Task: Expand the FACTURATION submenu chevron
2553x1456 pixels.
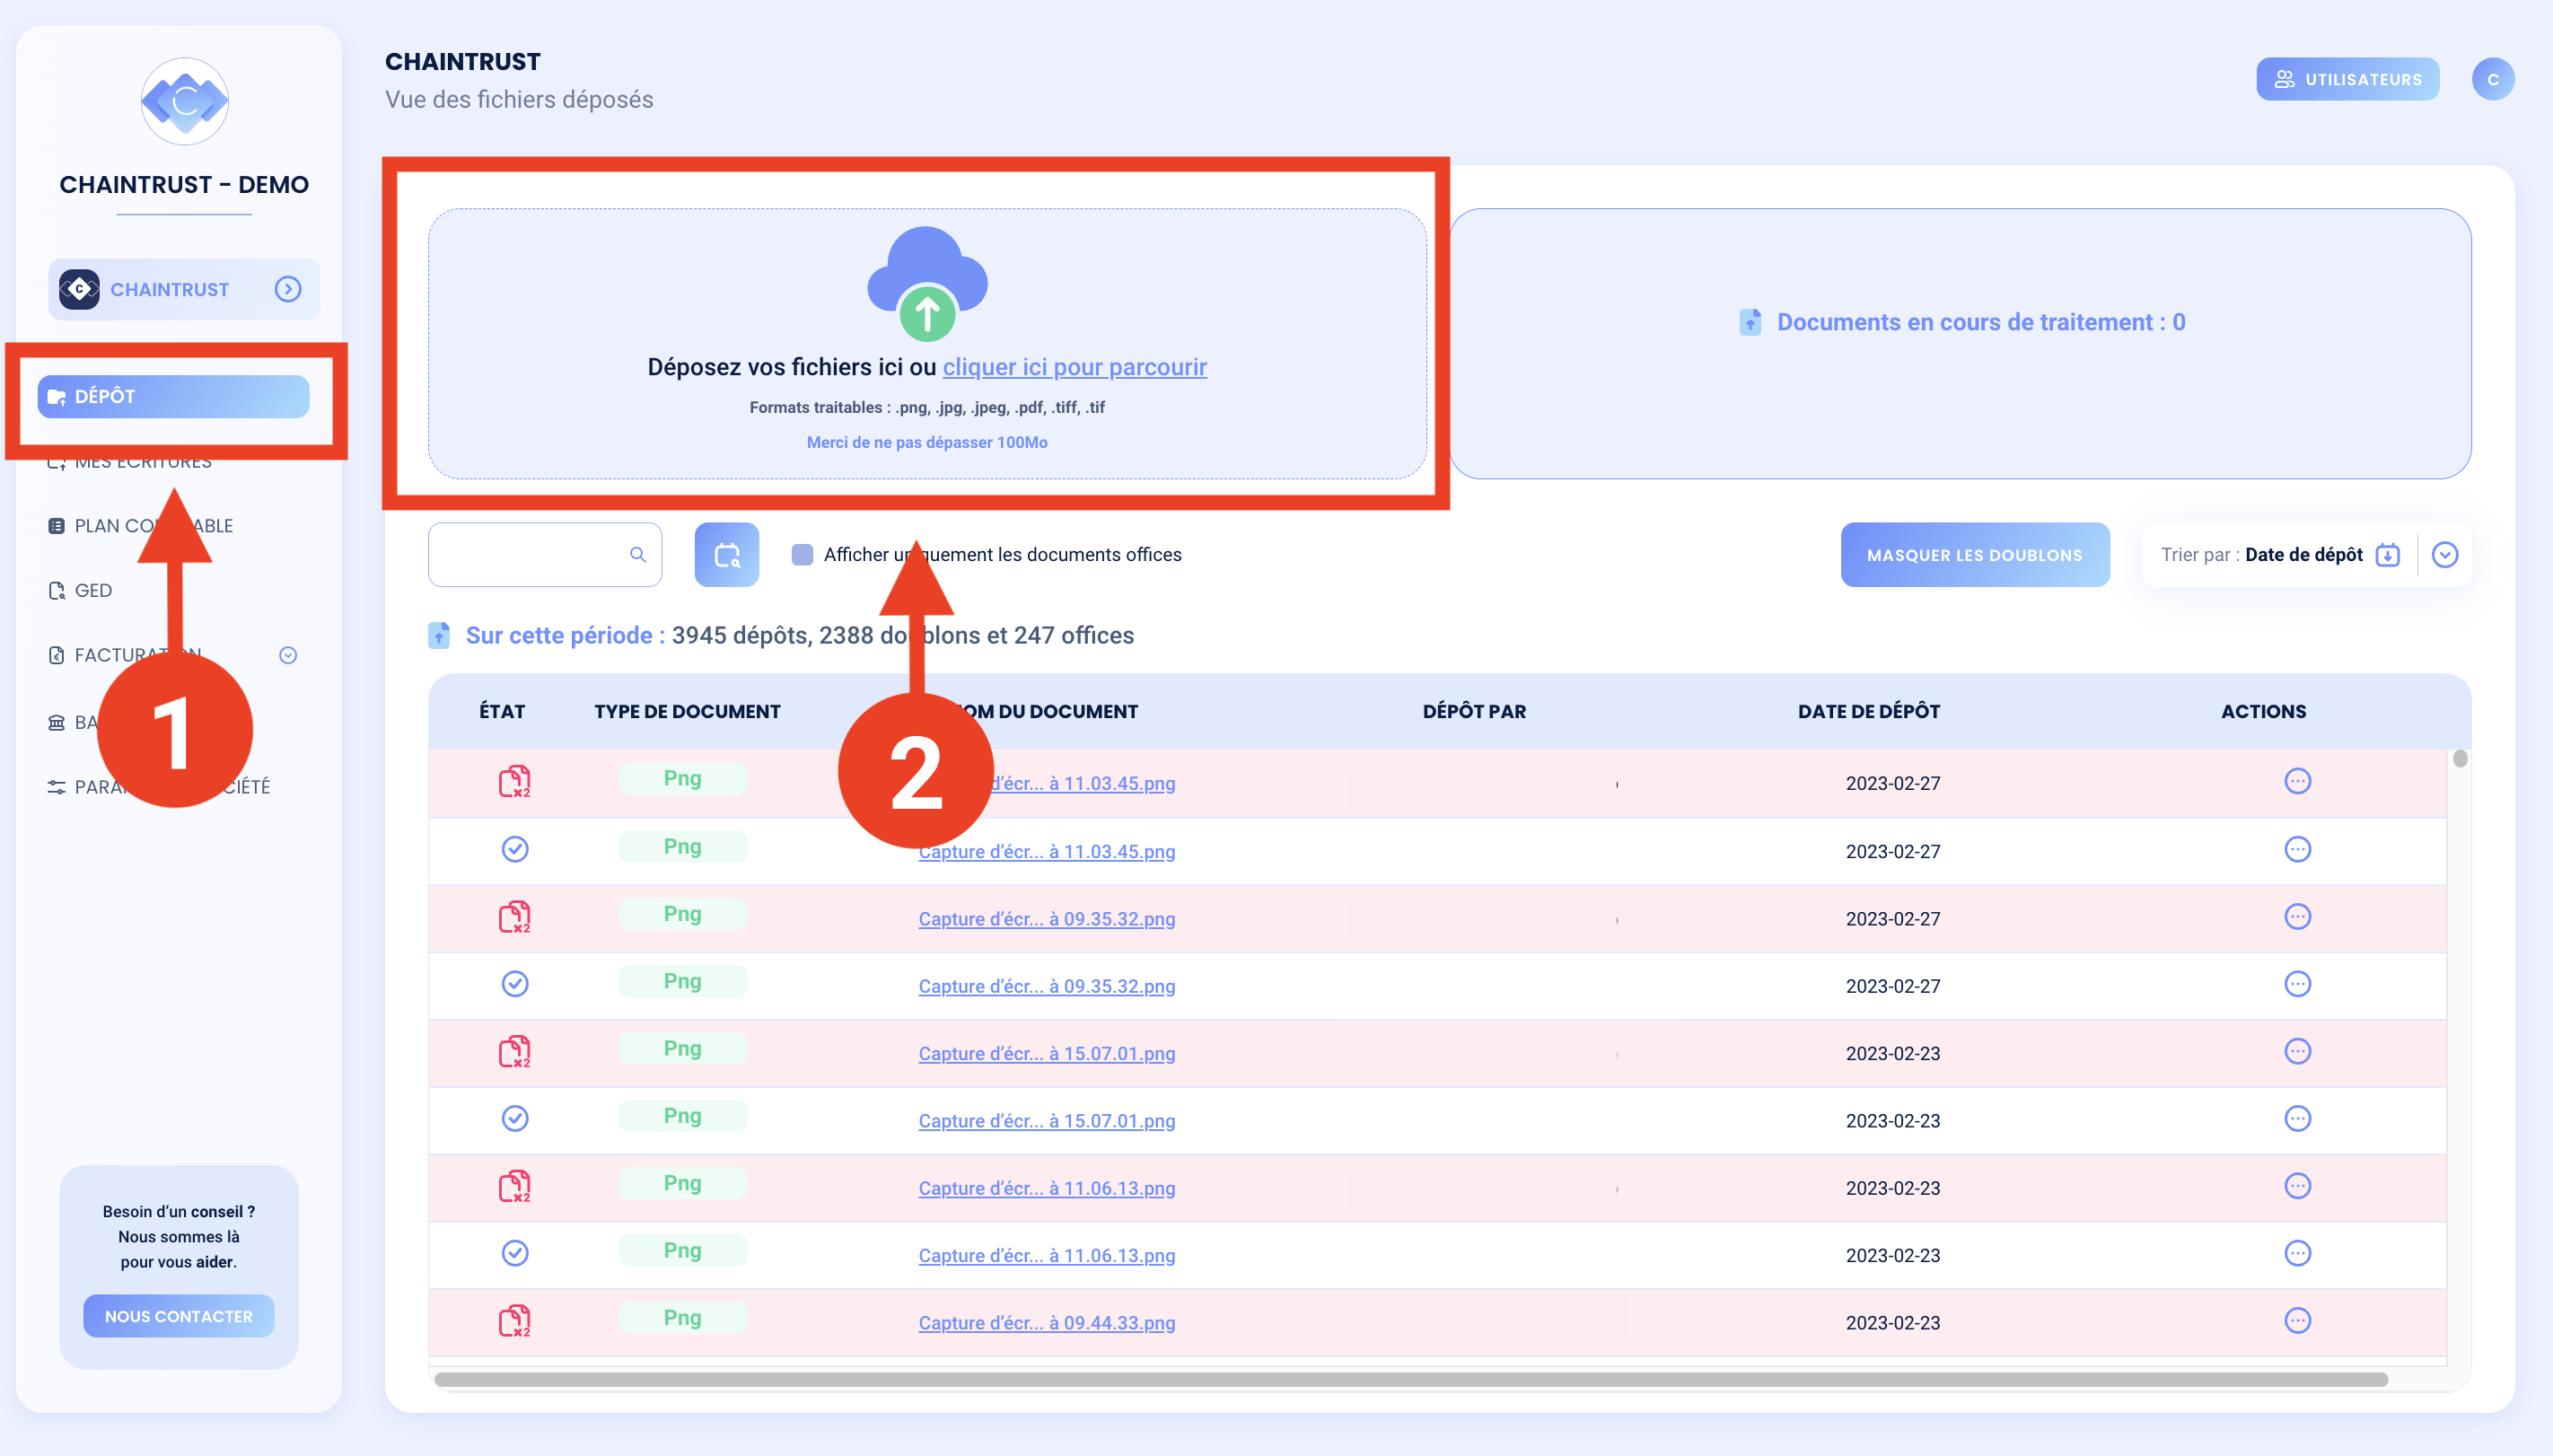Action: click(288, 655)
